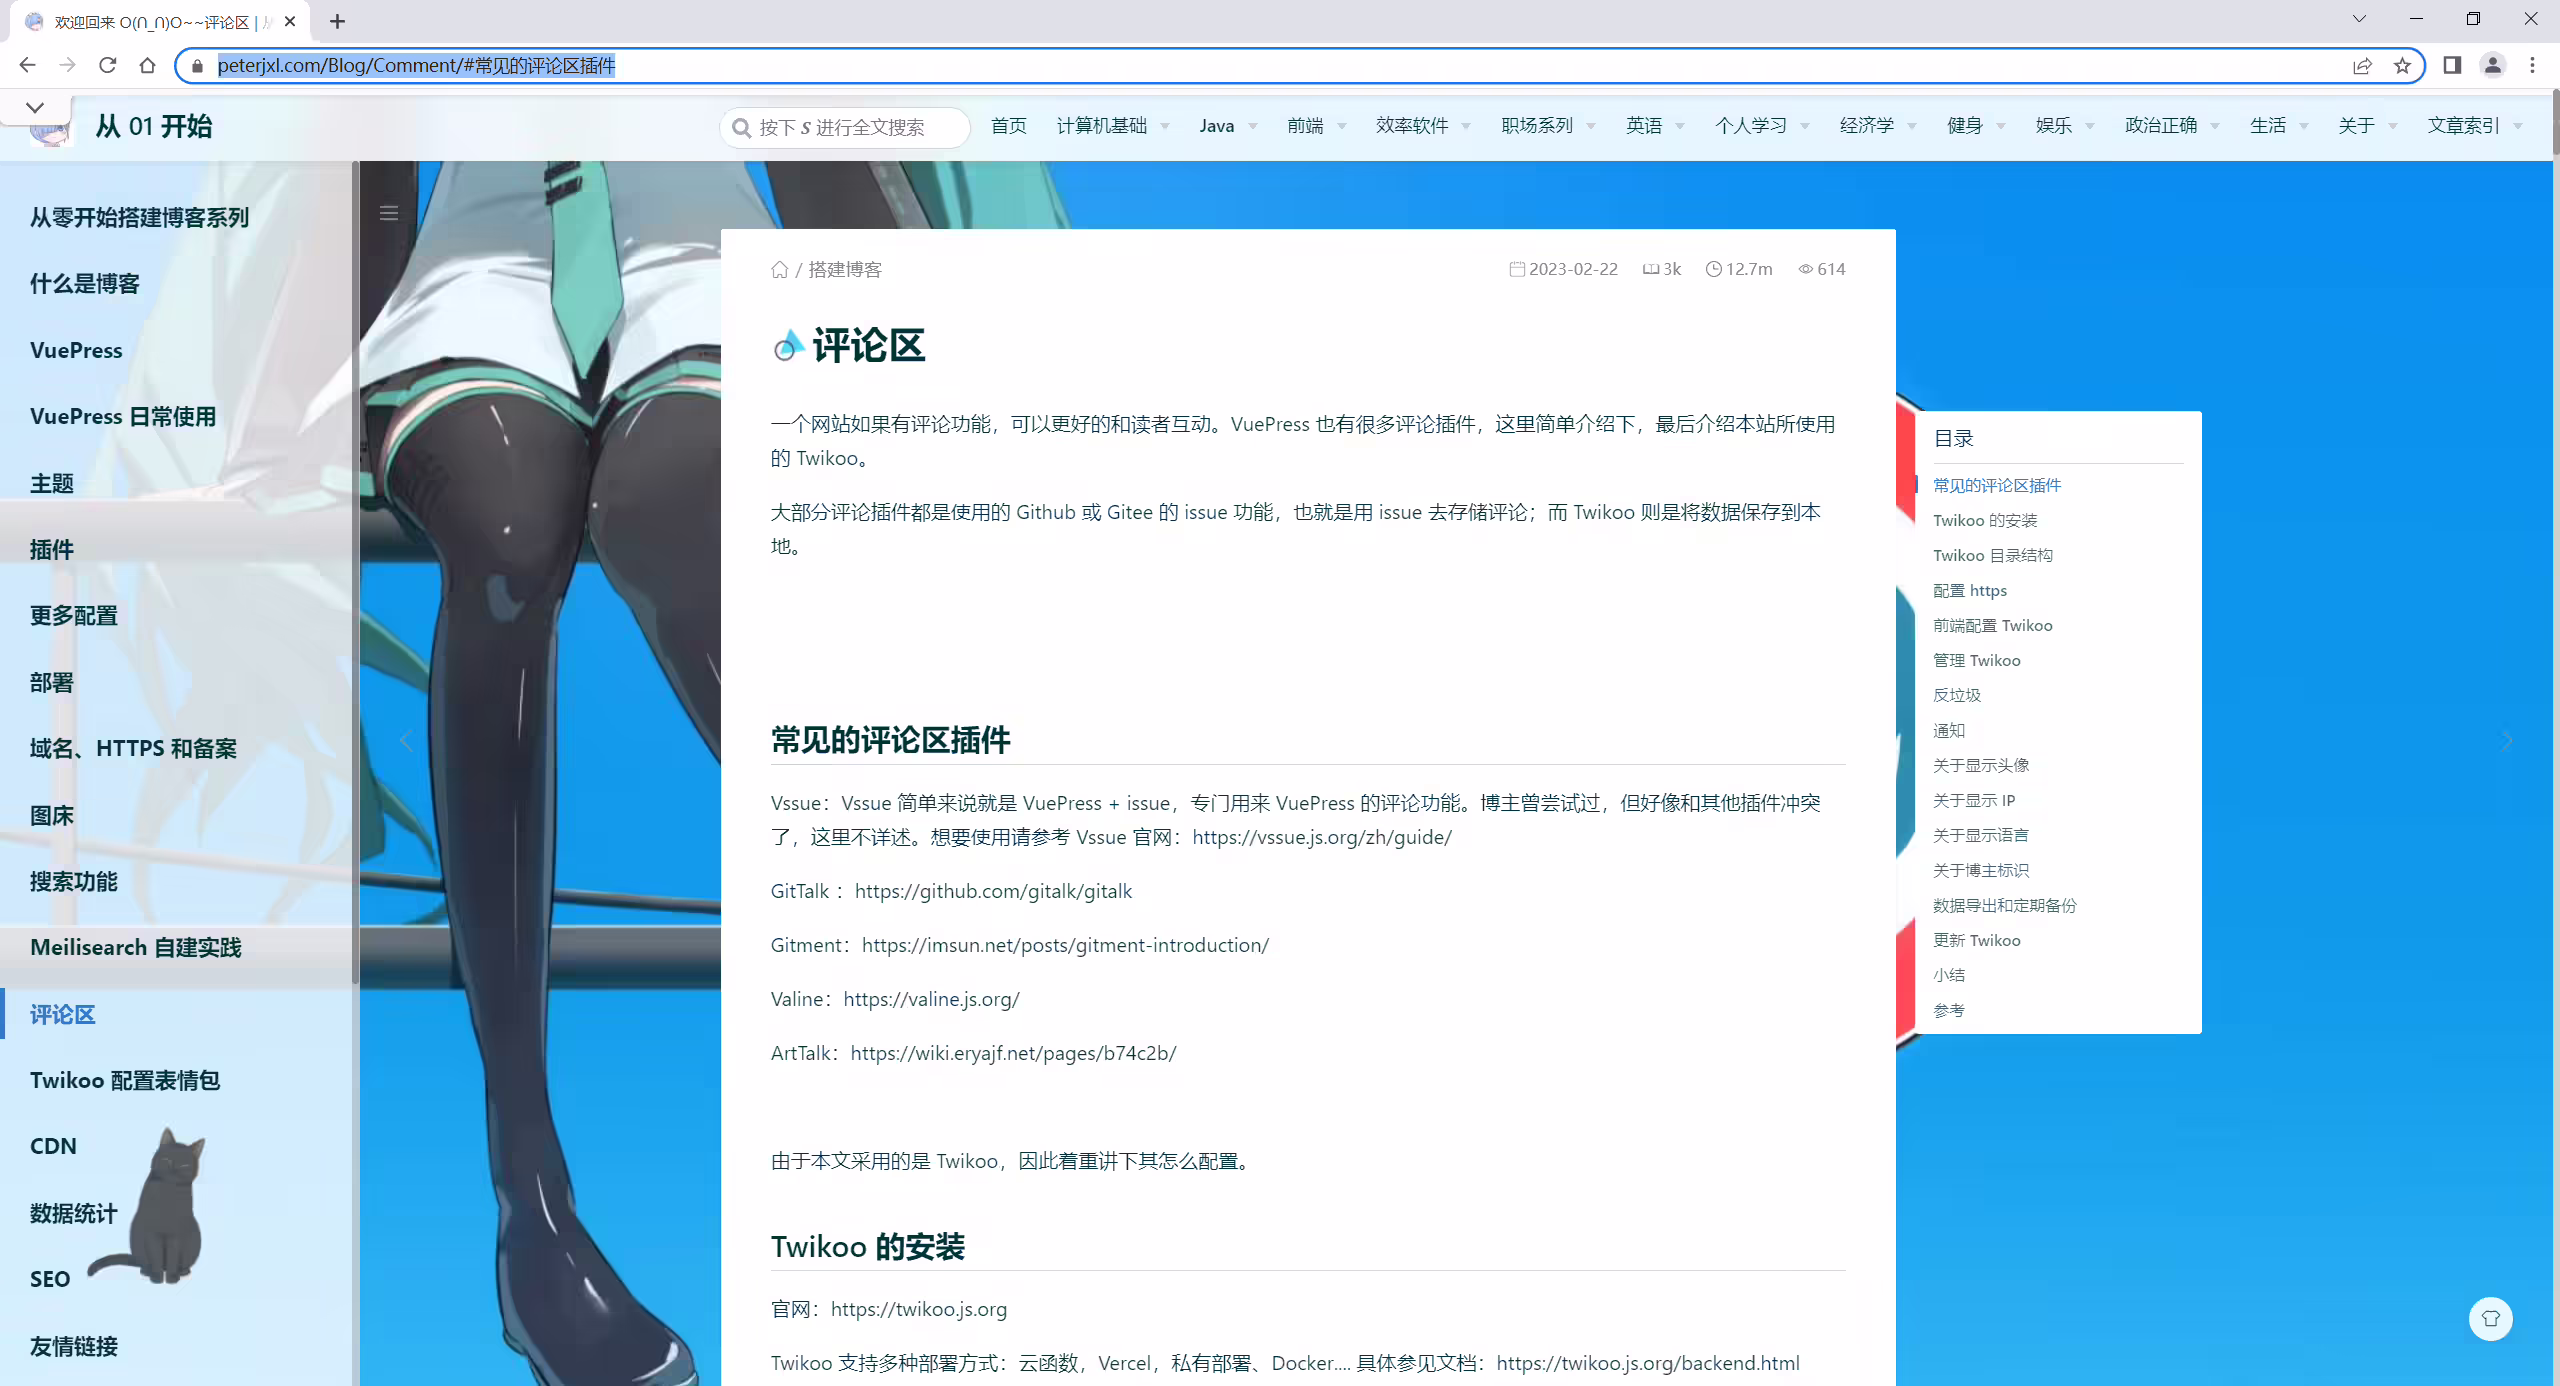The image size is (2560, 1386).
Task: Open the 搭建博客 breadcrumb link
Action: [x=845, y=269]
